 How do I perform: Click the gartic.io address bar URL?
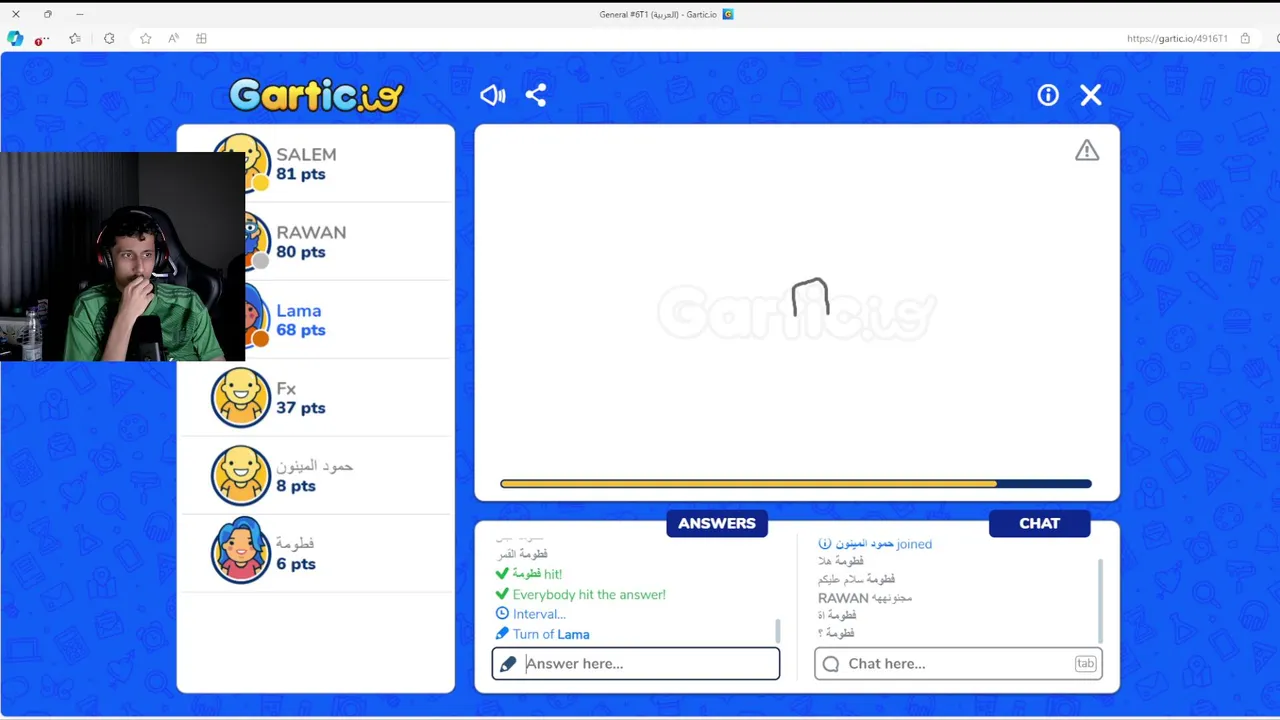(x=1177, y=38)
